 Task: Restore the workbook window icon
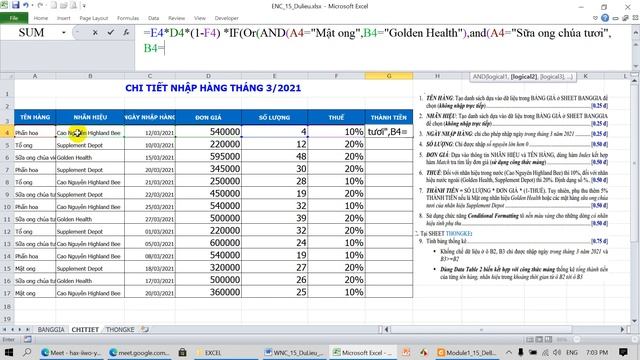[x=626, y=18]
